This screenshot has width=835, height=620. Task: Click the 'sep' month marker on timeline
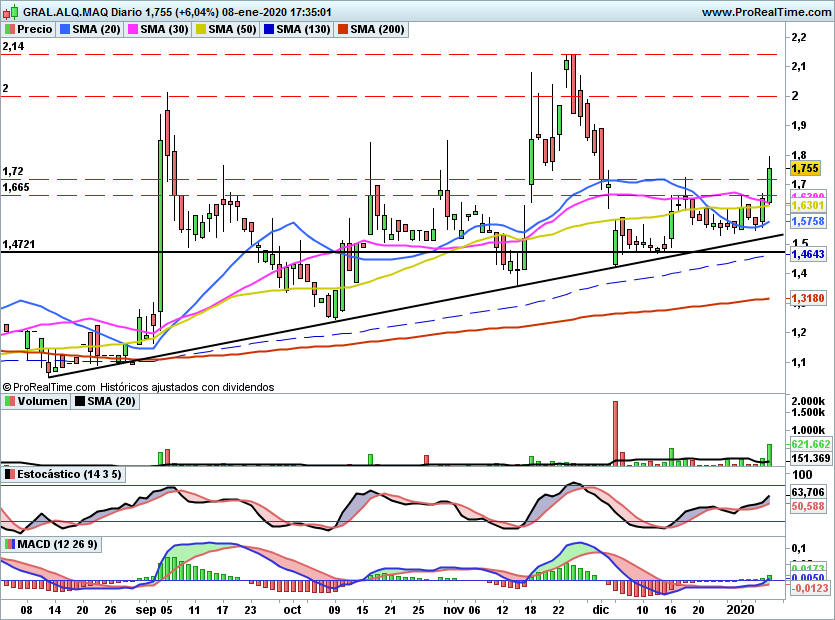coord(146,607)
